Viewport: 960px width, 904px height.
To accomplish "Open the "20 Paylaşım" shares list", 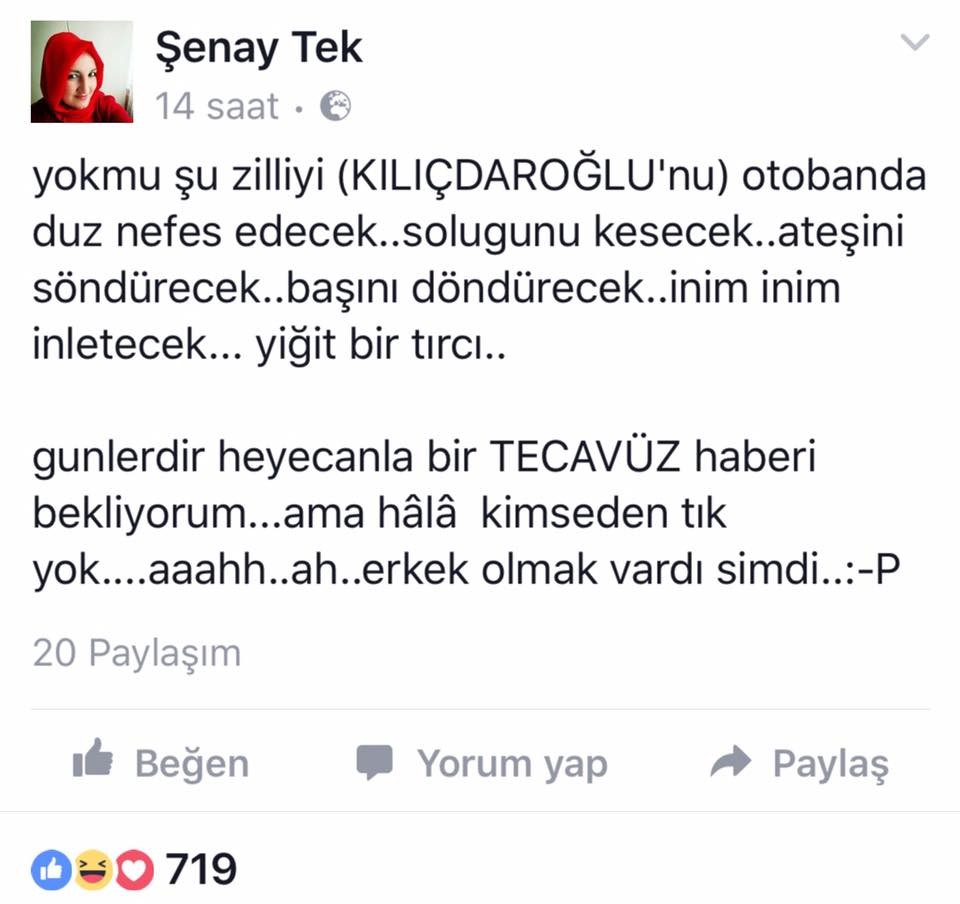I will (x=137, y=653).
